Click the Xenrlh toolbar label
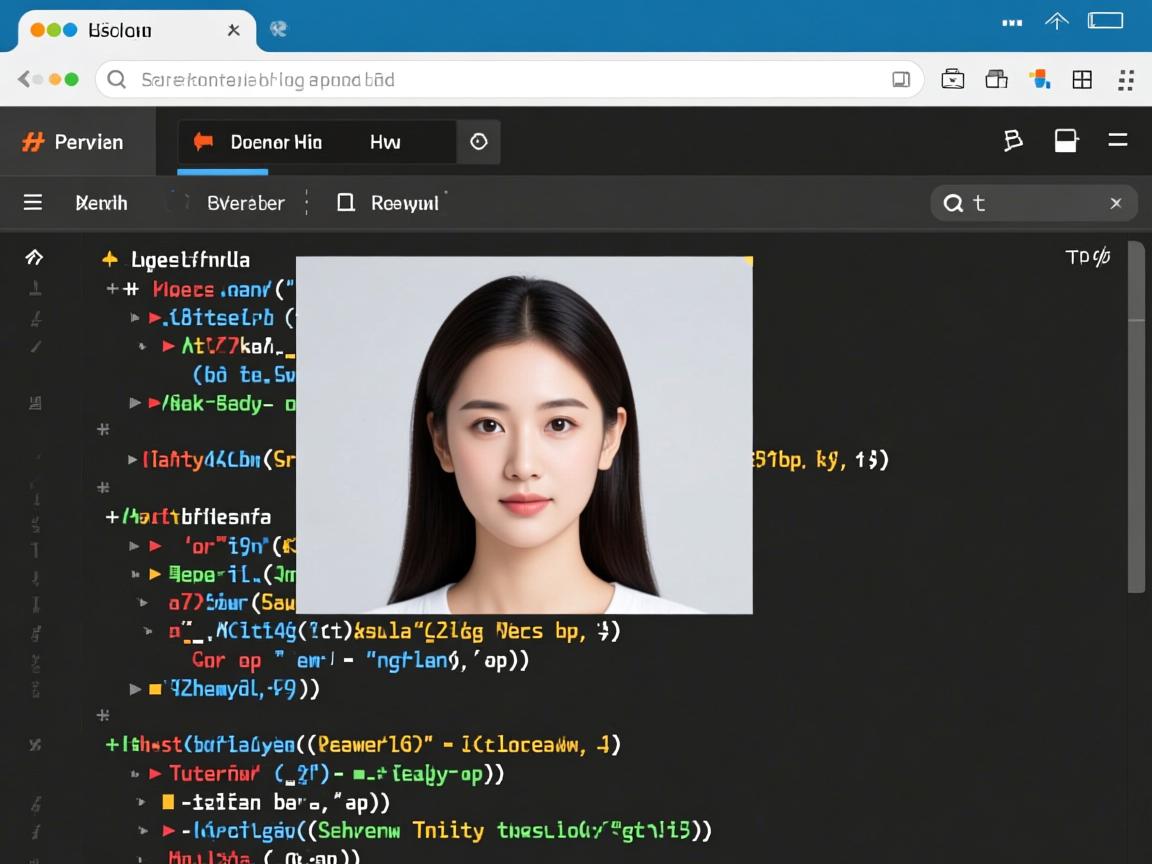The image size is (1152, 864). click(x=101, y=203)
